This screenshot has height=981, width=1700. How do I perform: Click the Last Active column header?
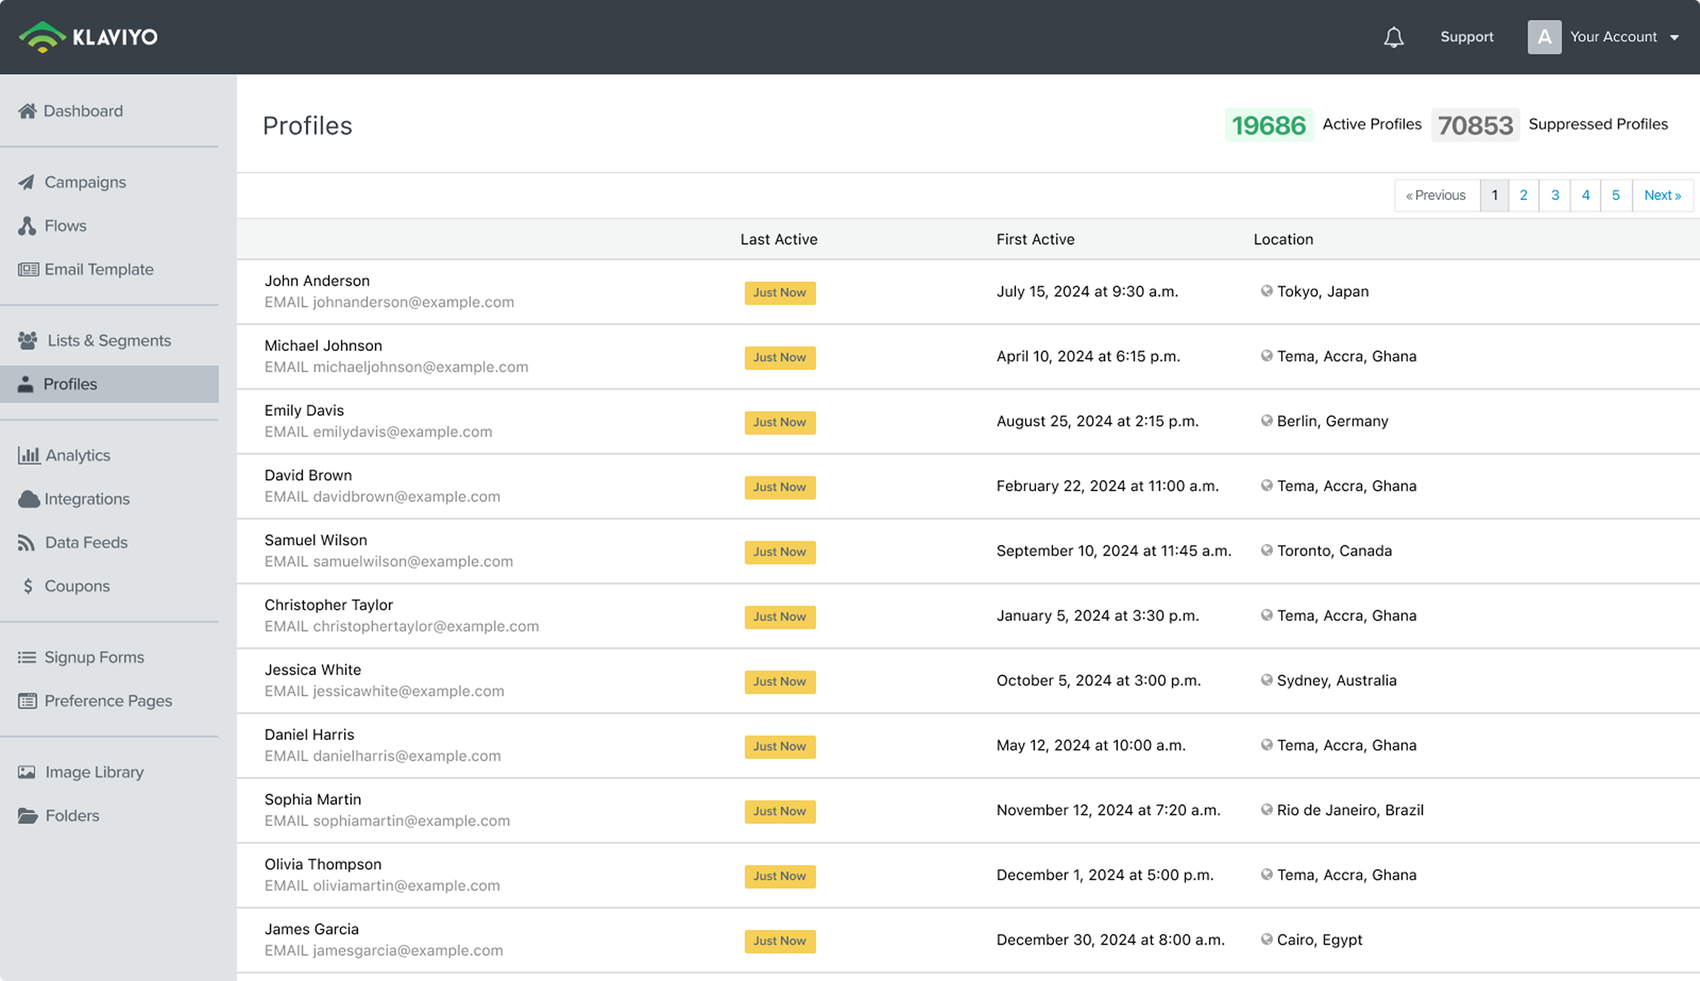click(x=779, y=239)
